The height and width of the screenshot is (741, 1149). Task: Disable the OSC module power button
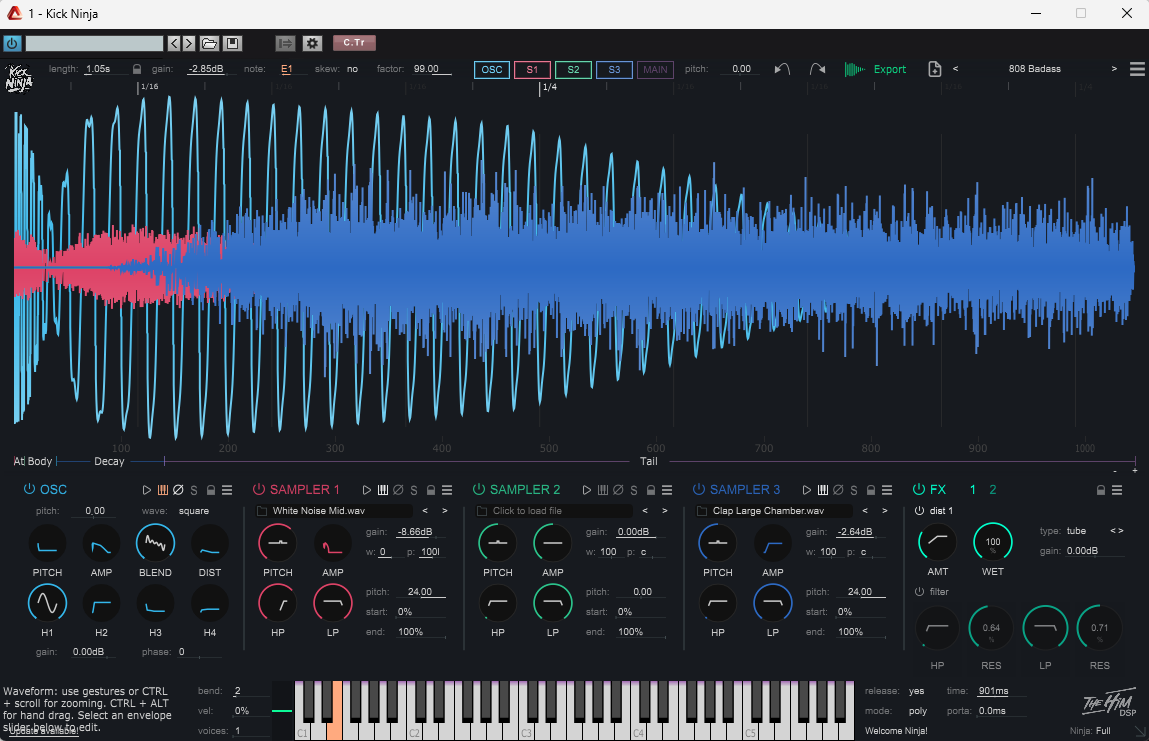[29, 490]
